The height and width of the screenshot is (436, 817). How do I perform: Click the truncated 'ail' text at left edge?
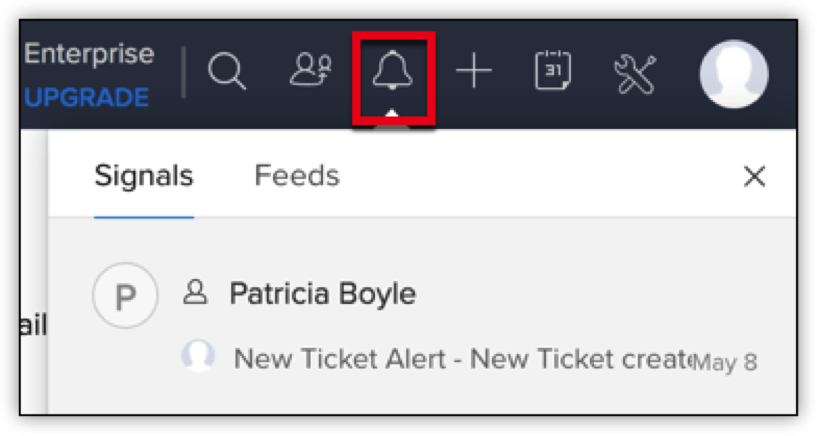click(34, 326)
